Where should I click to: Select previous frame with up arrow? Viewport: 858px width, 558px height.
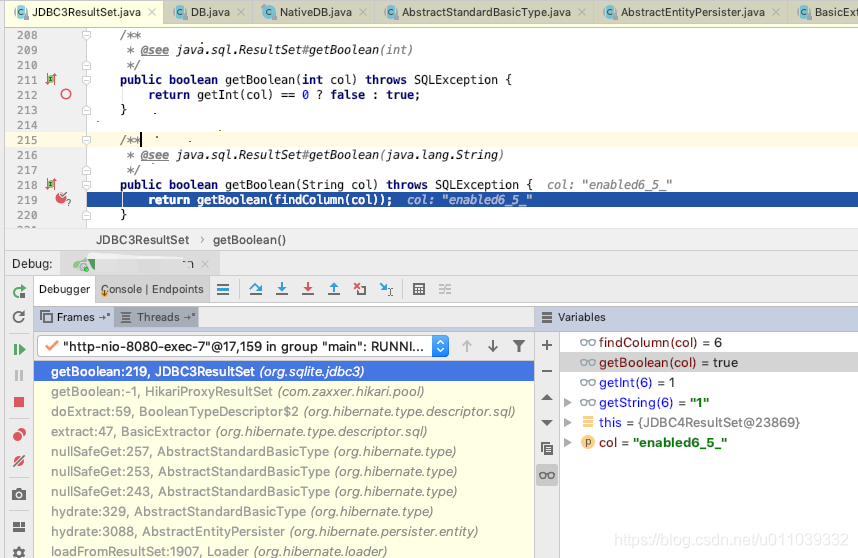click(467, 346)
